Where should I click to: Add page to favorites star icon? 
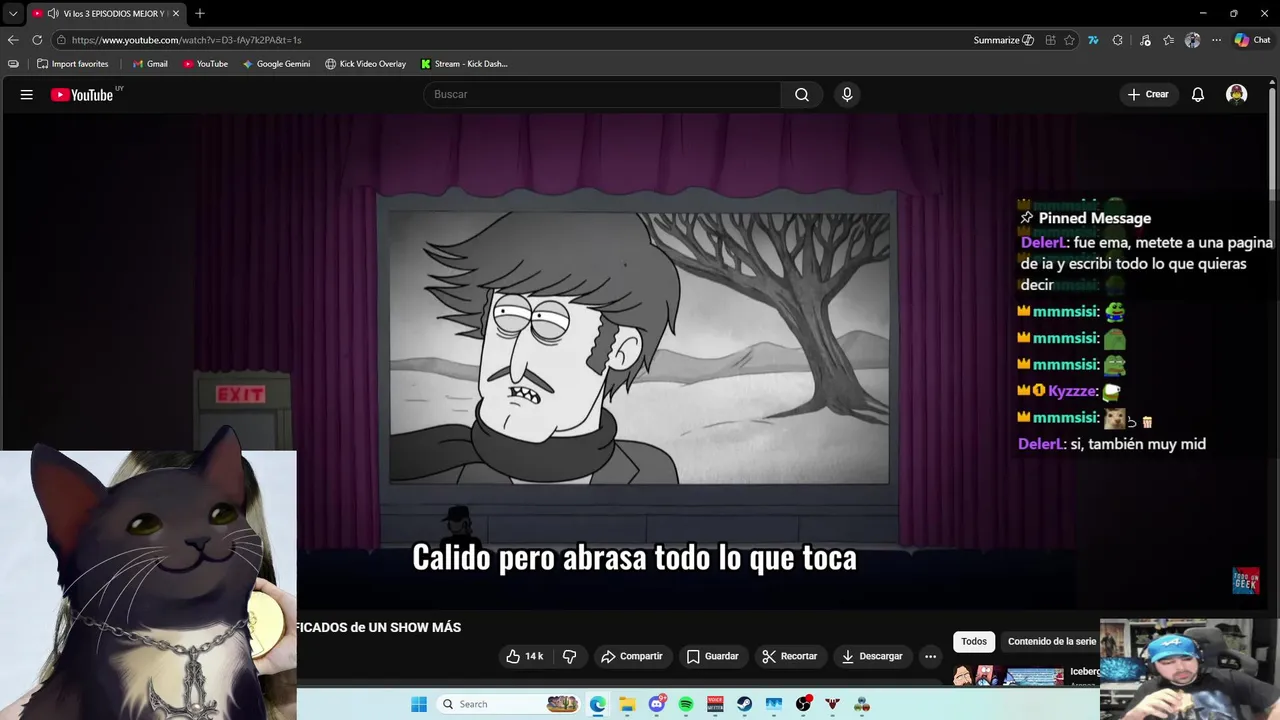pyautogui.click(x=1070, y=40)
